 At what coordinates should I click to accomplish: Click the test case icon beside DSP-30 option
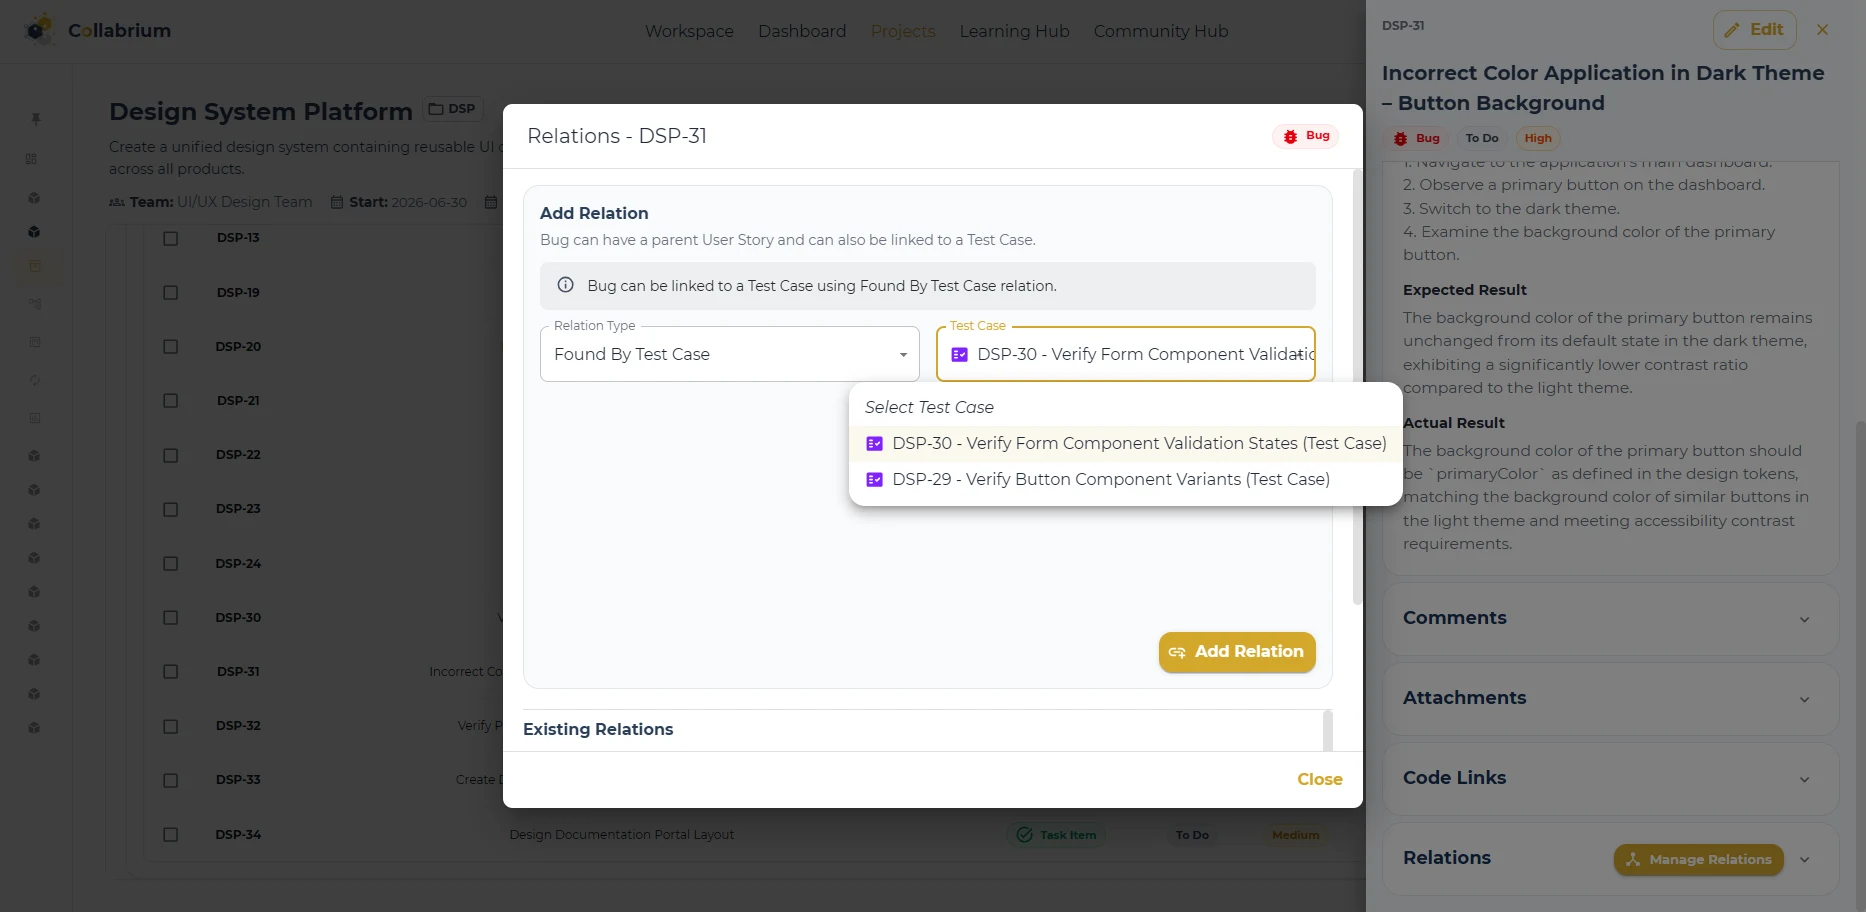click(874, 444)
